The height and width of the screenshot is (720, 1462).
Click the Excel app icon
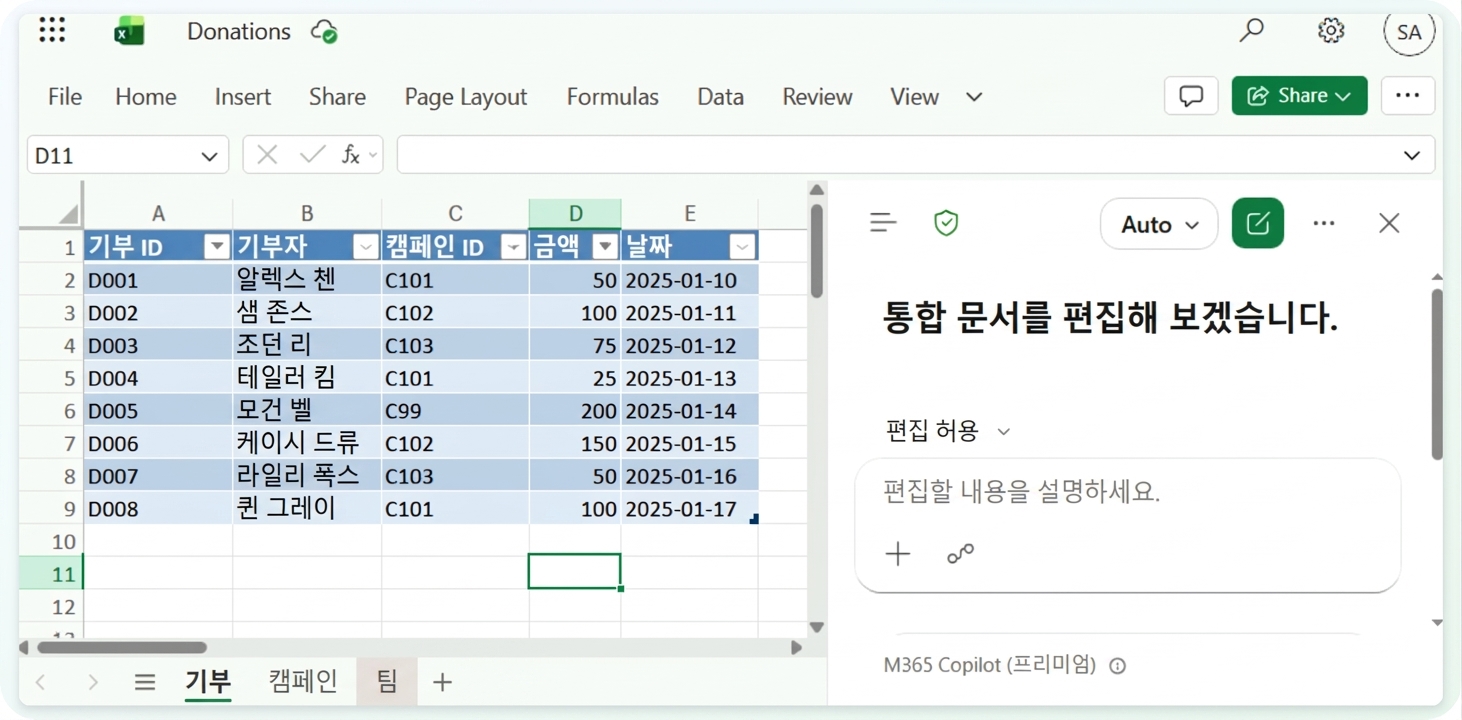pyautogui.click(x=129, y=32)
